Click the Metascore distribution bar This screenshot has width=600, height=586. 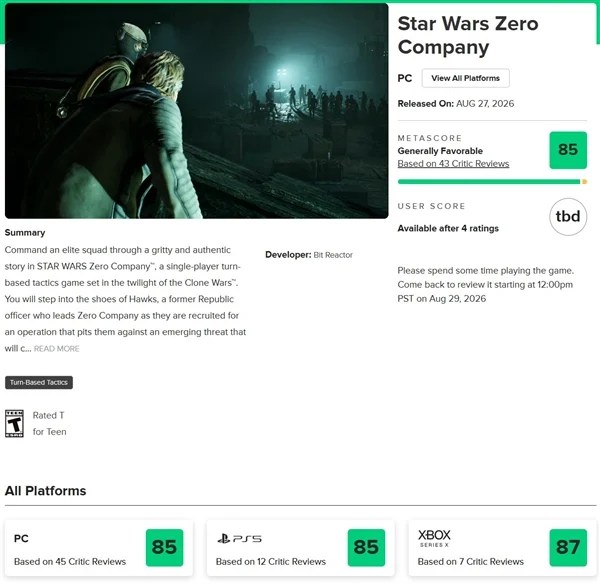coord(492,182)
